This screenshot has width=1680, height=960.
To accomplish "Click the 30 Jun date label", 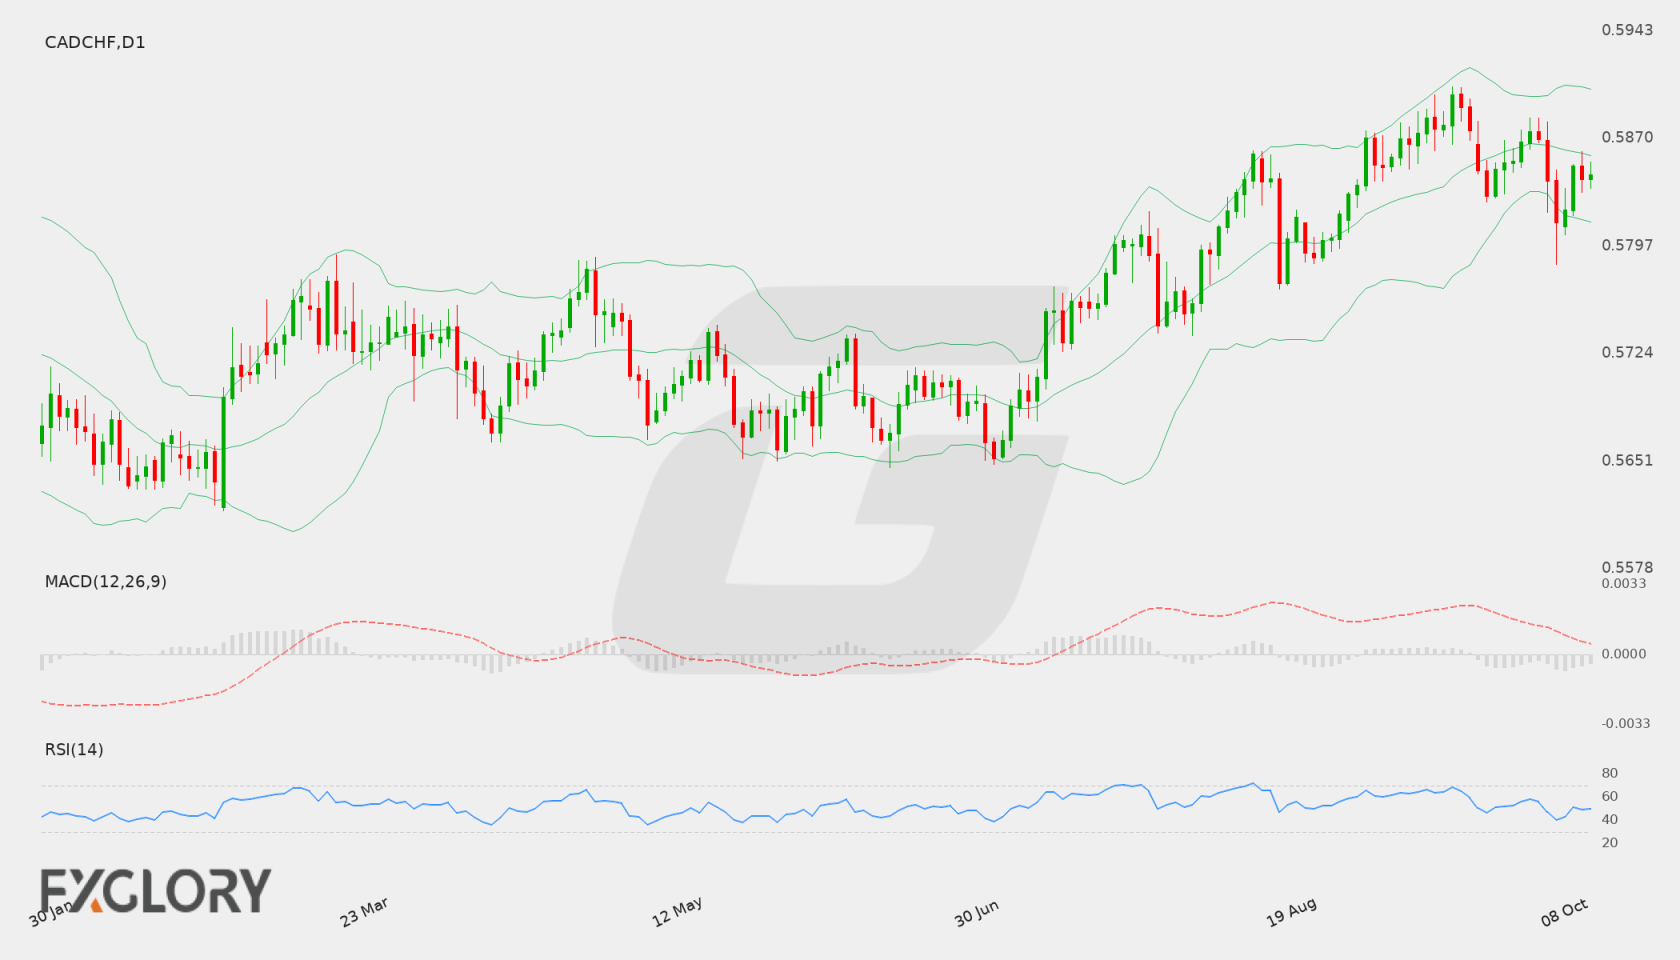I will coord(976,913).
